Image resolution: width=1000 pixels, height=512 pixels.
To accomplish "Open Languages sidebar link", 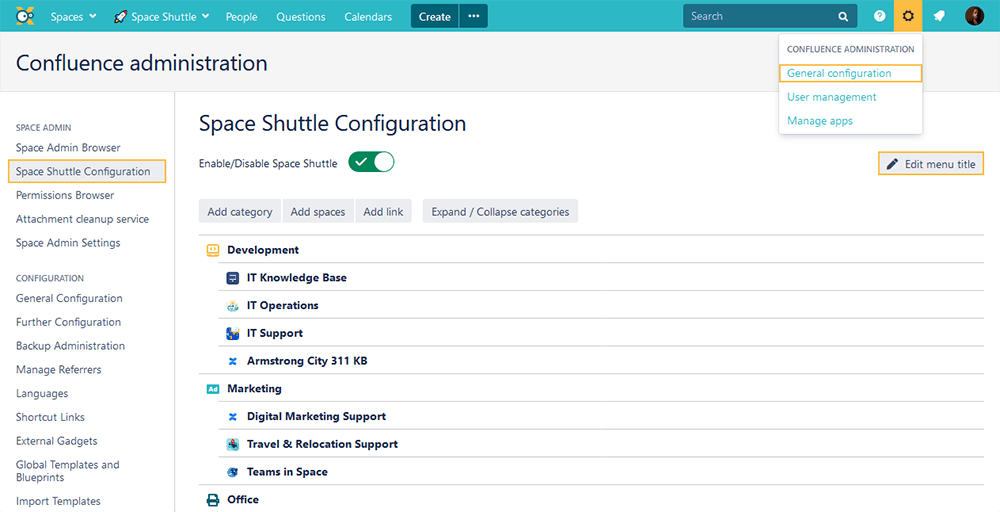I will pyautogui.click(x=42, y=393).
